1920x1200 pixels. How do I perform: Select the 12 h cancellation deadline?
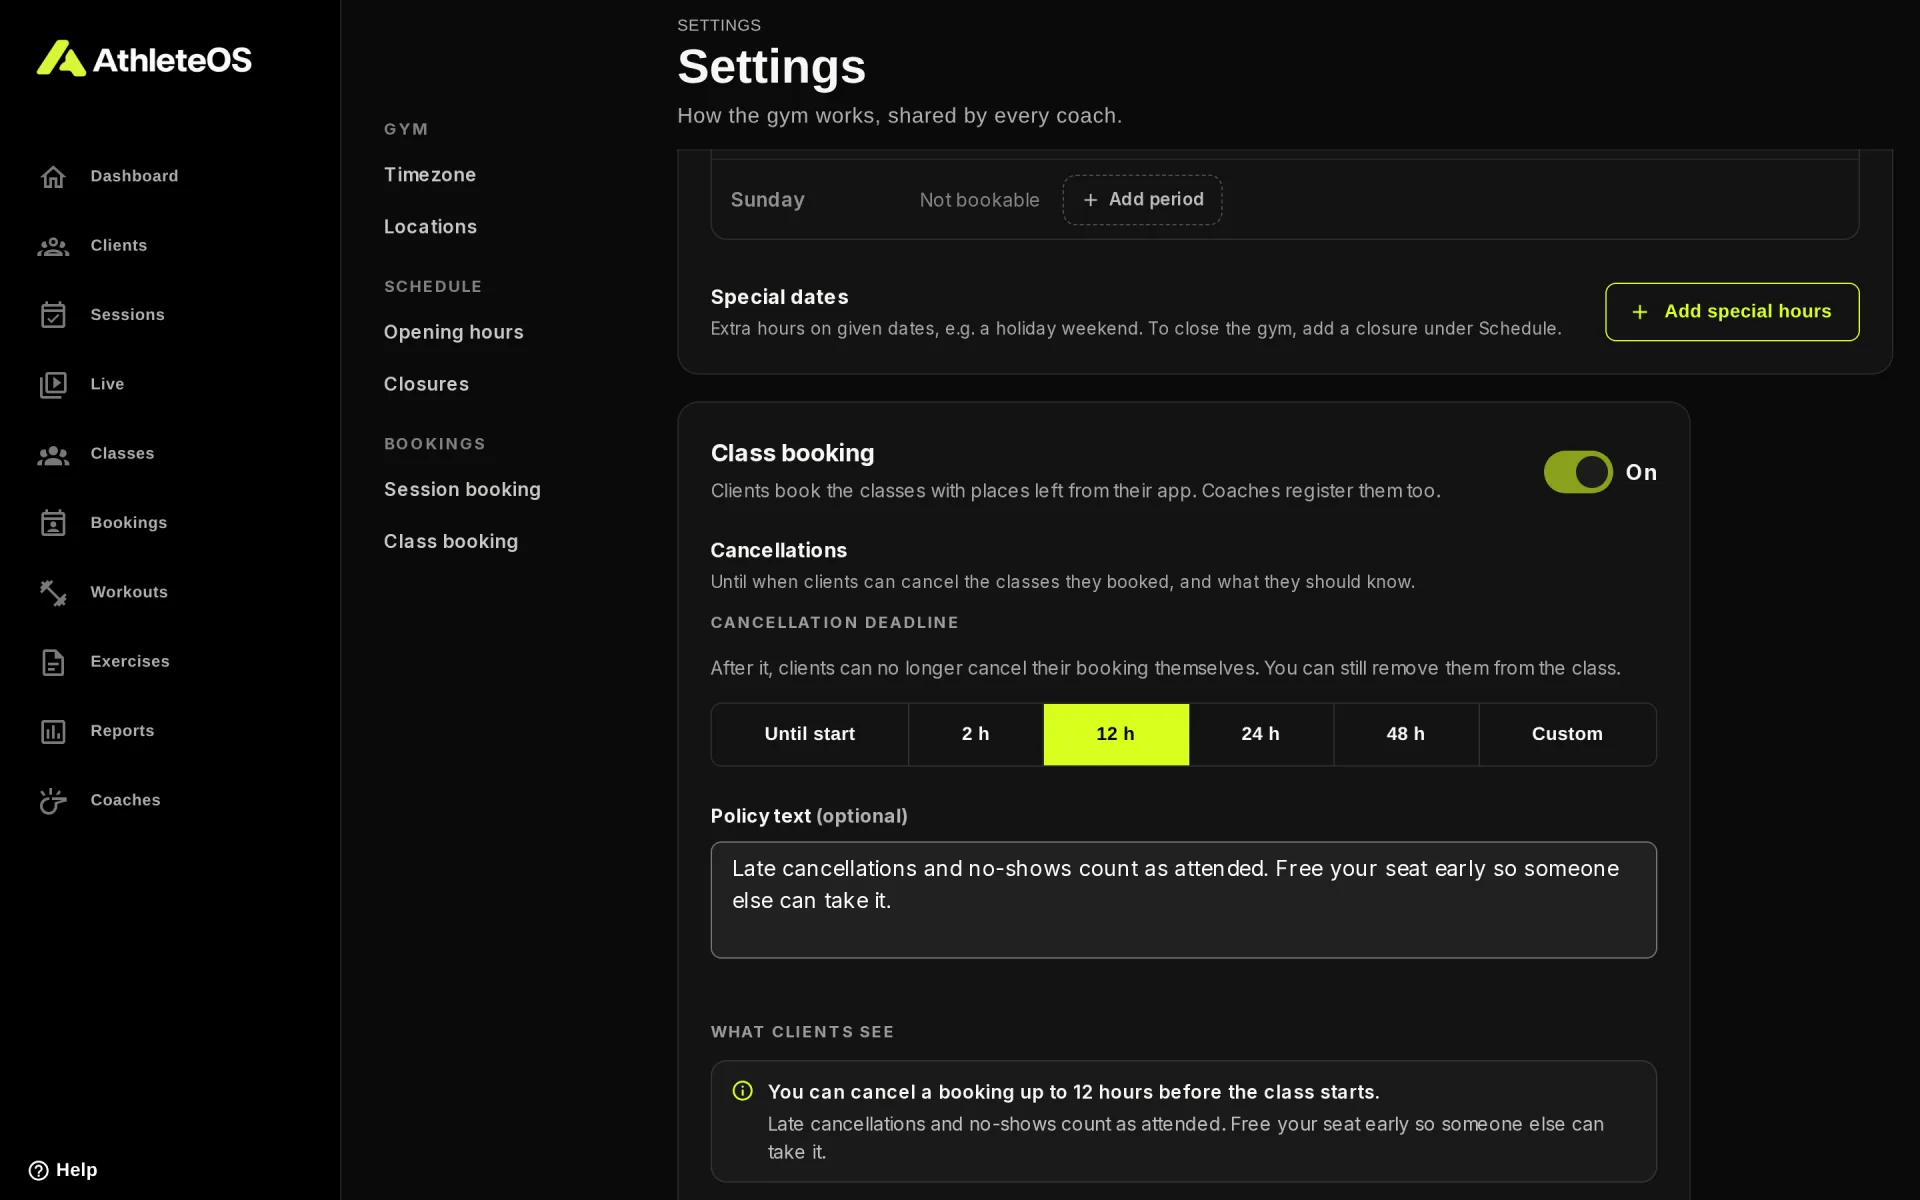tap(1116, 734)
